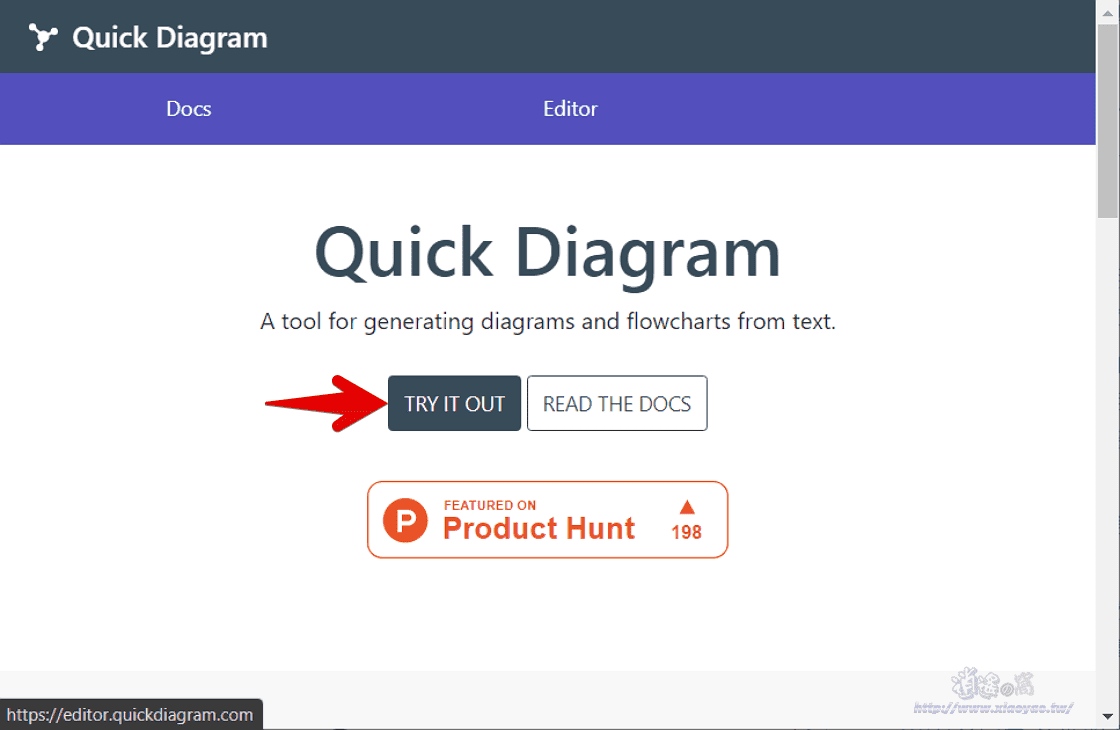
Task: Click the FEATURED ON label in badge
Action: [x=489, y=505]
